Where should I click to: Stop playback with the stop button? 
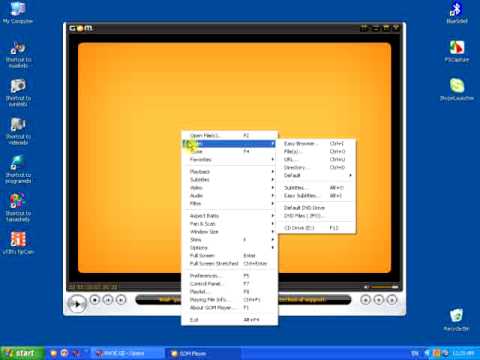click(95, 300)
